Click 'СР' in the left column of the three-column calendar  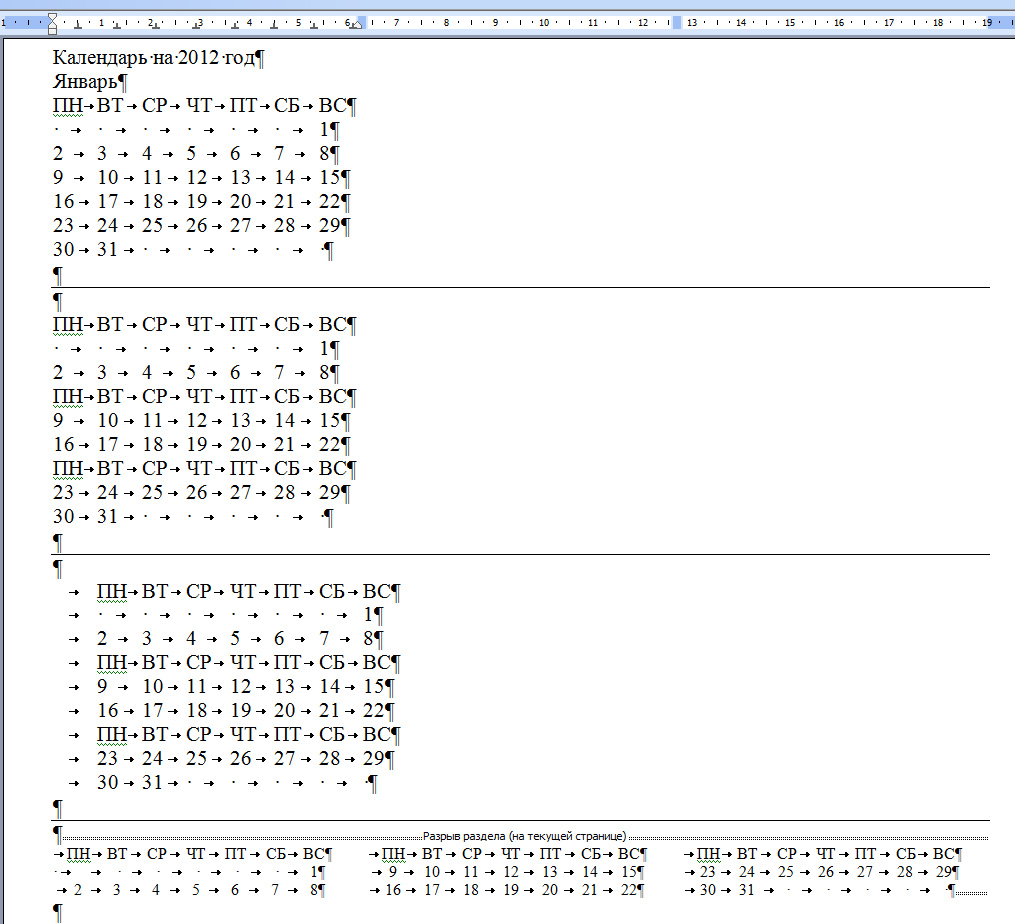(157, 854)
